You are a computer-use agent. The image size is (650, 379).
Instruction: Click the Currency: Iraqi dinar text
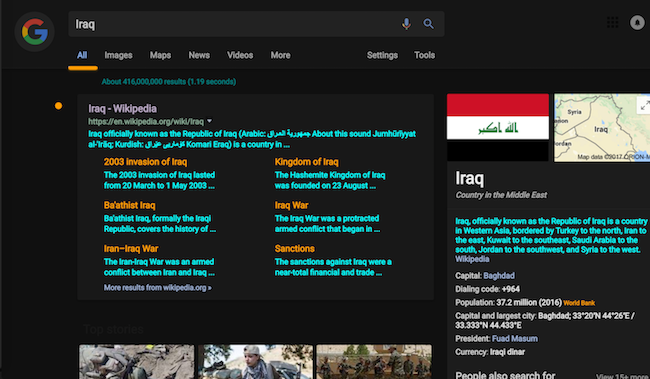[x=490, y=352]
